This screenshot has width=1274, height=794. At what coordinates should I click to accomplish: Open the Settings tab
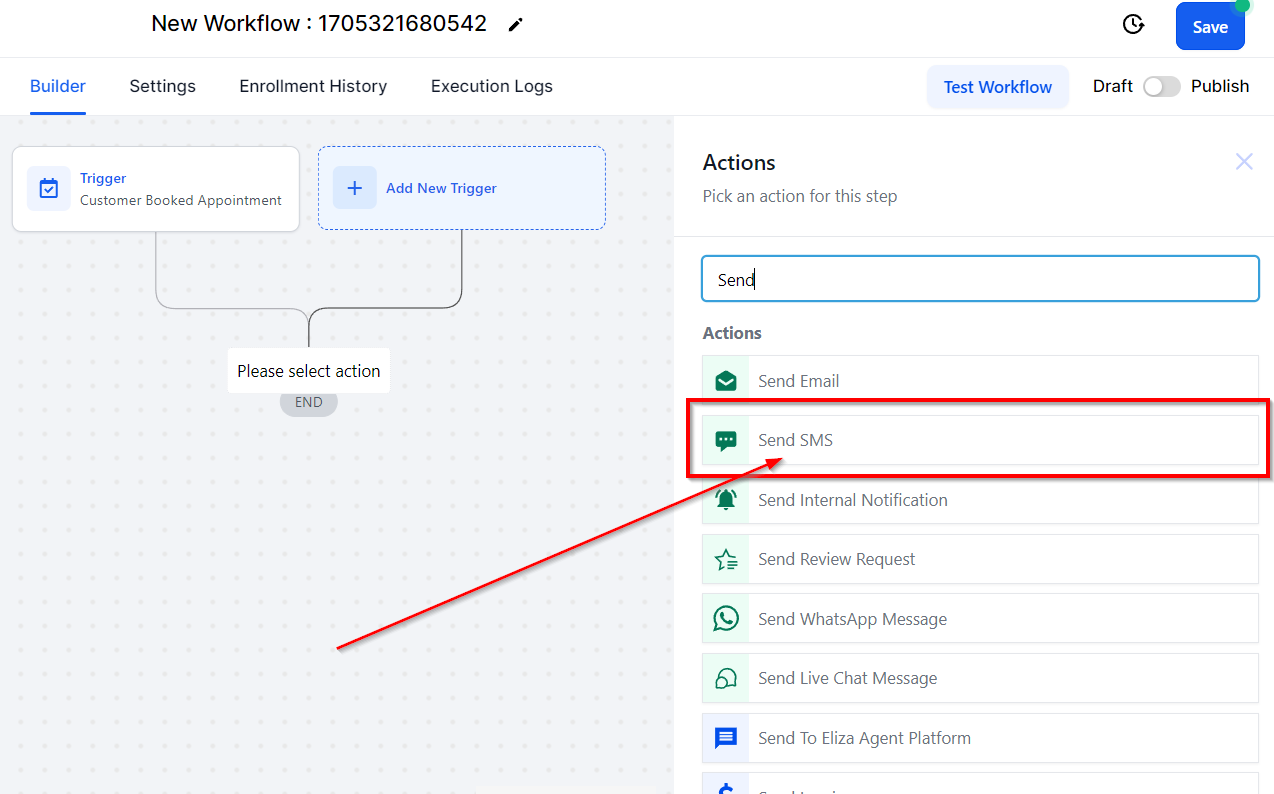(163, 86)
